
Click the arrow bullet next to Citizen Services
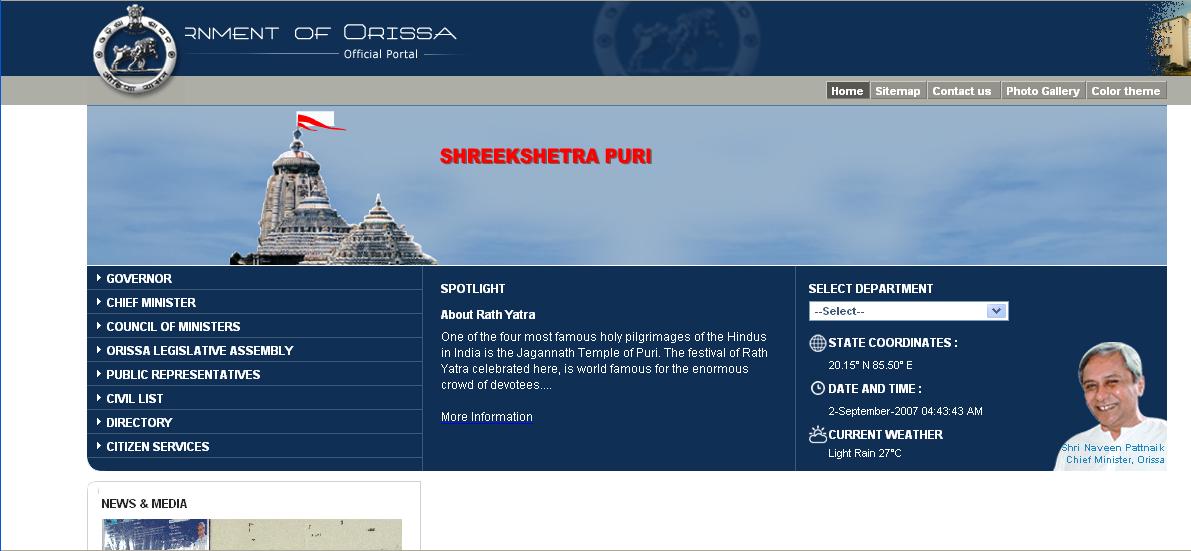pyautogui.click(x=99, y=446)
